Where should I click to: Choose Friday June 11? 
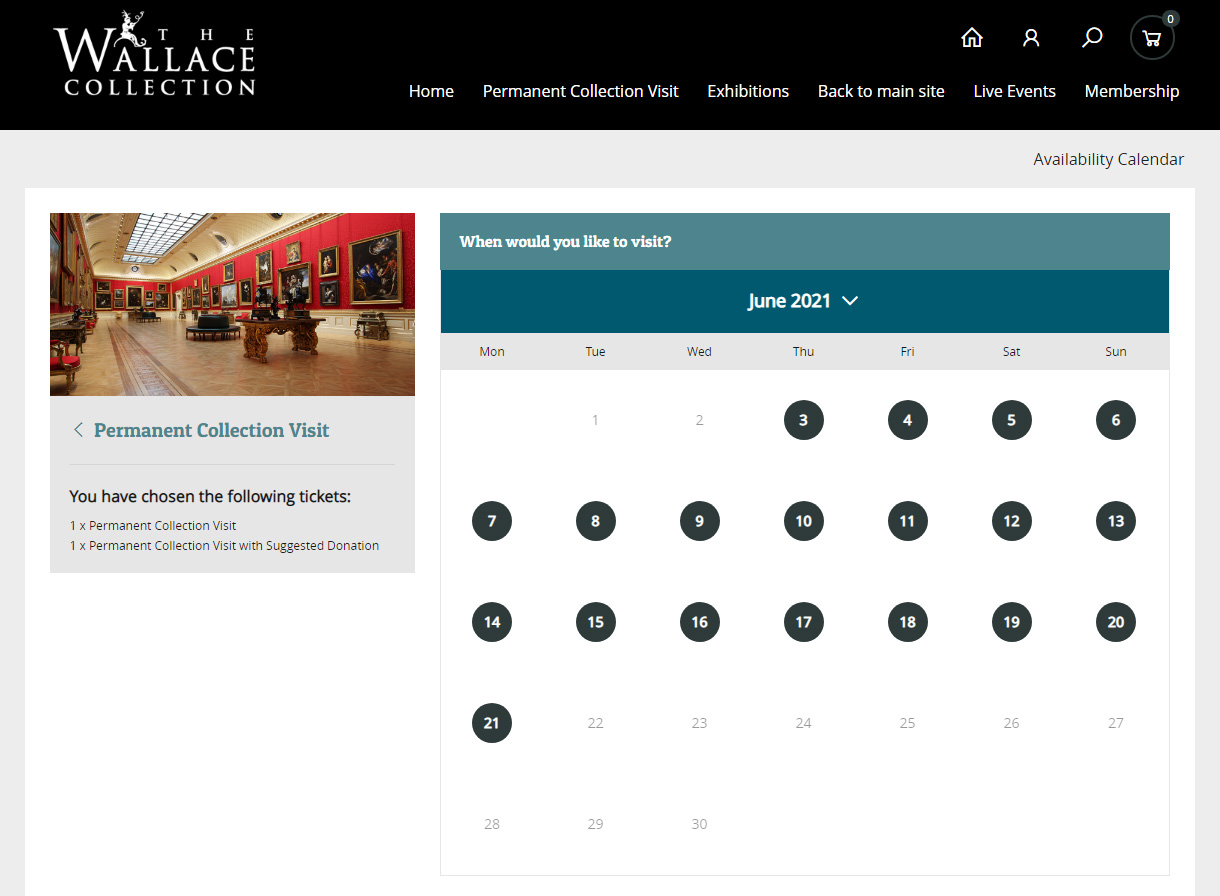coord(908,521)
